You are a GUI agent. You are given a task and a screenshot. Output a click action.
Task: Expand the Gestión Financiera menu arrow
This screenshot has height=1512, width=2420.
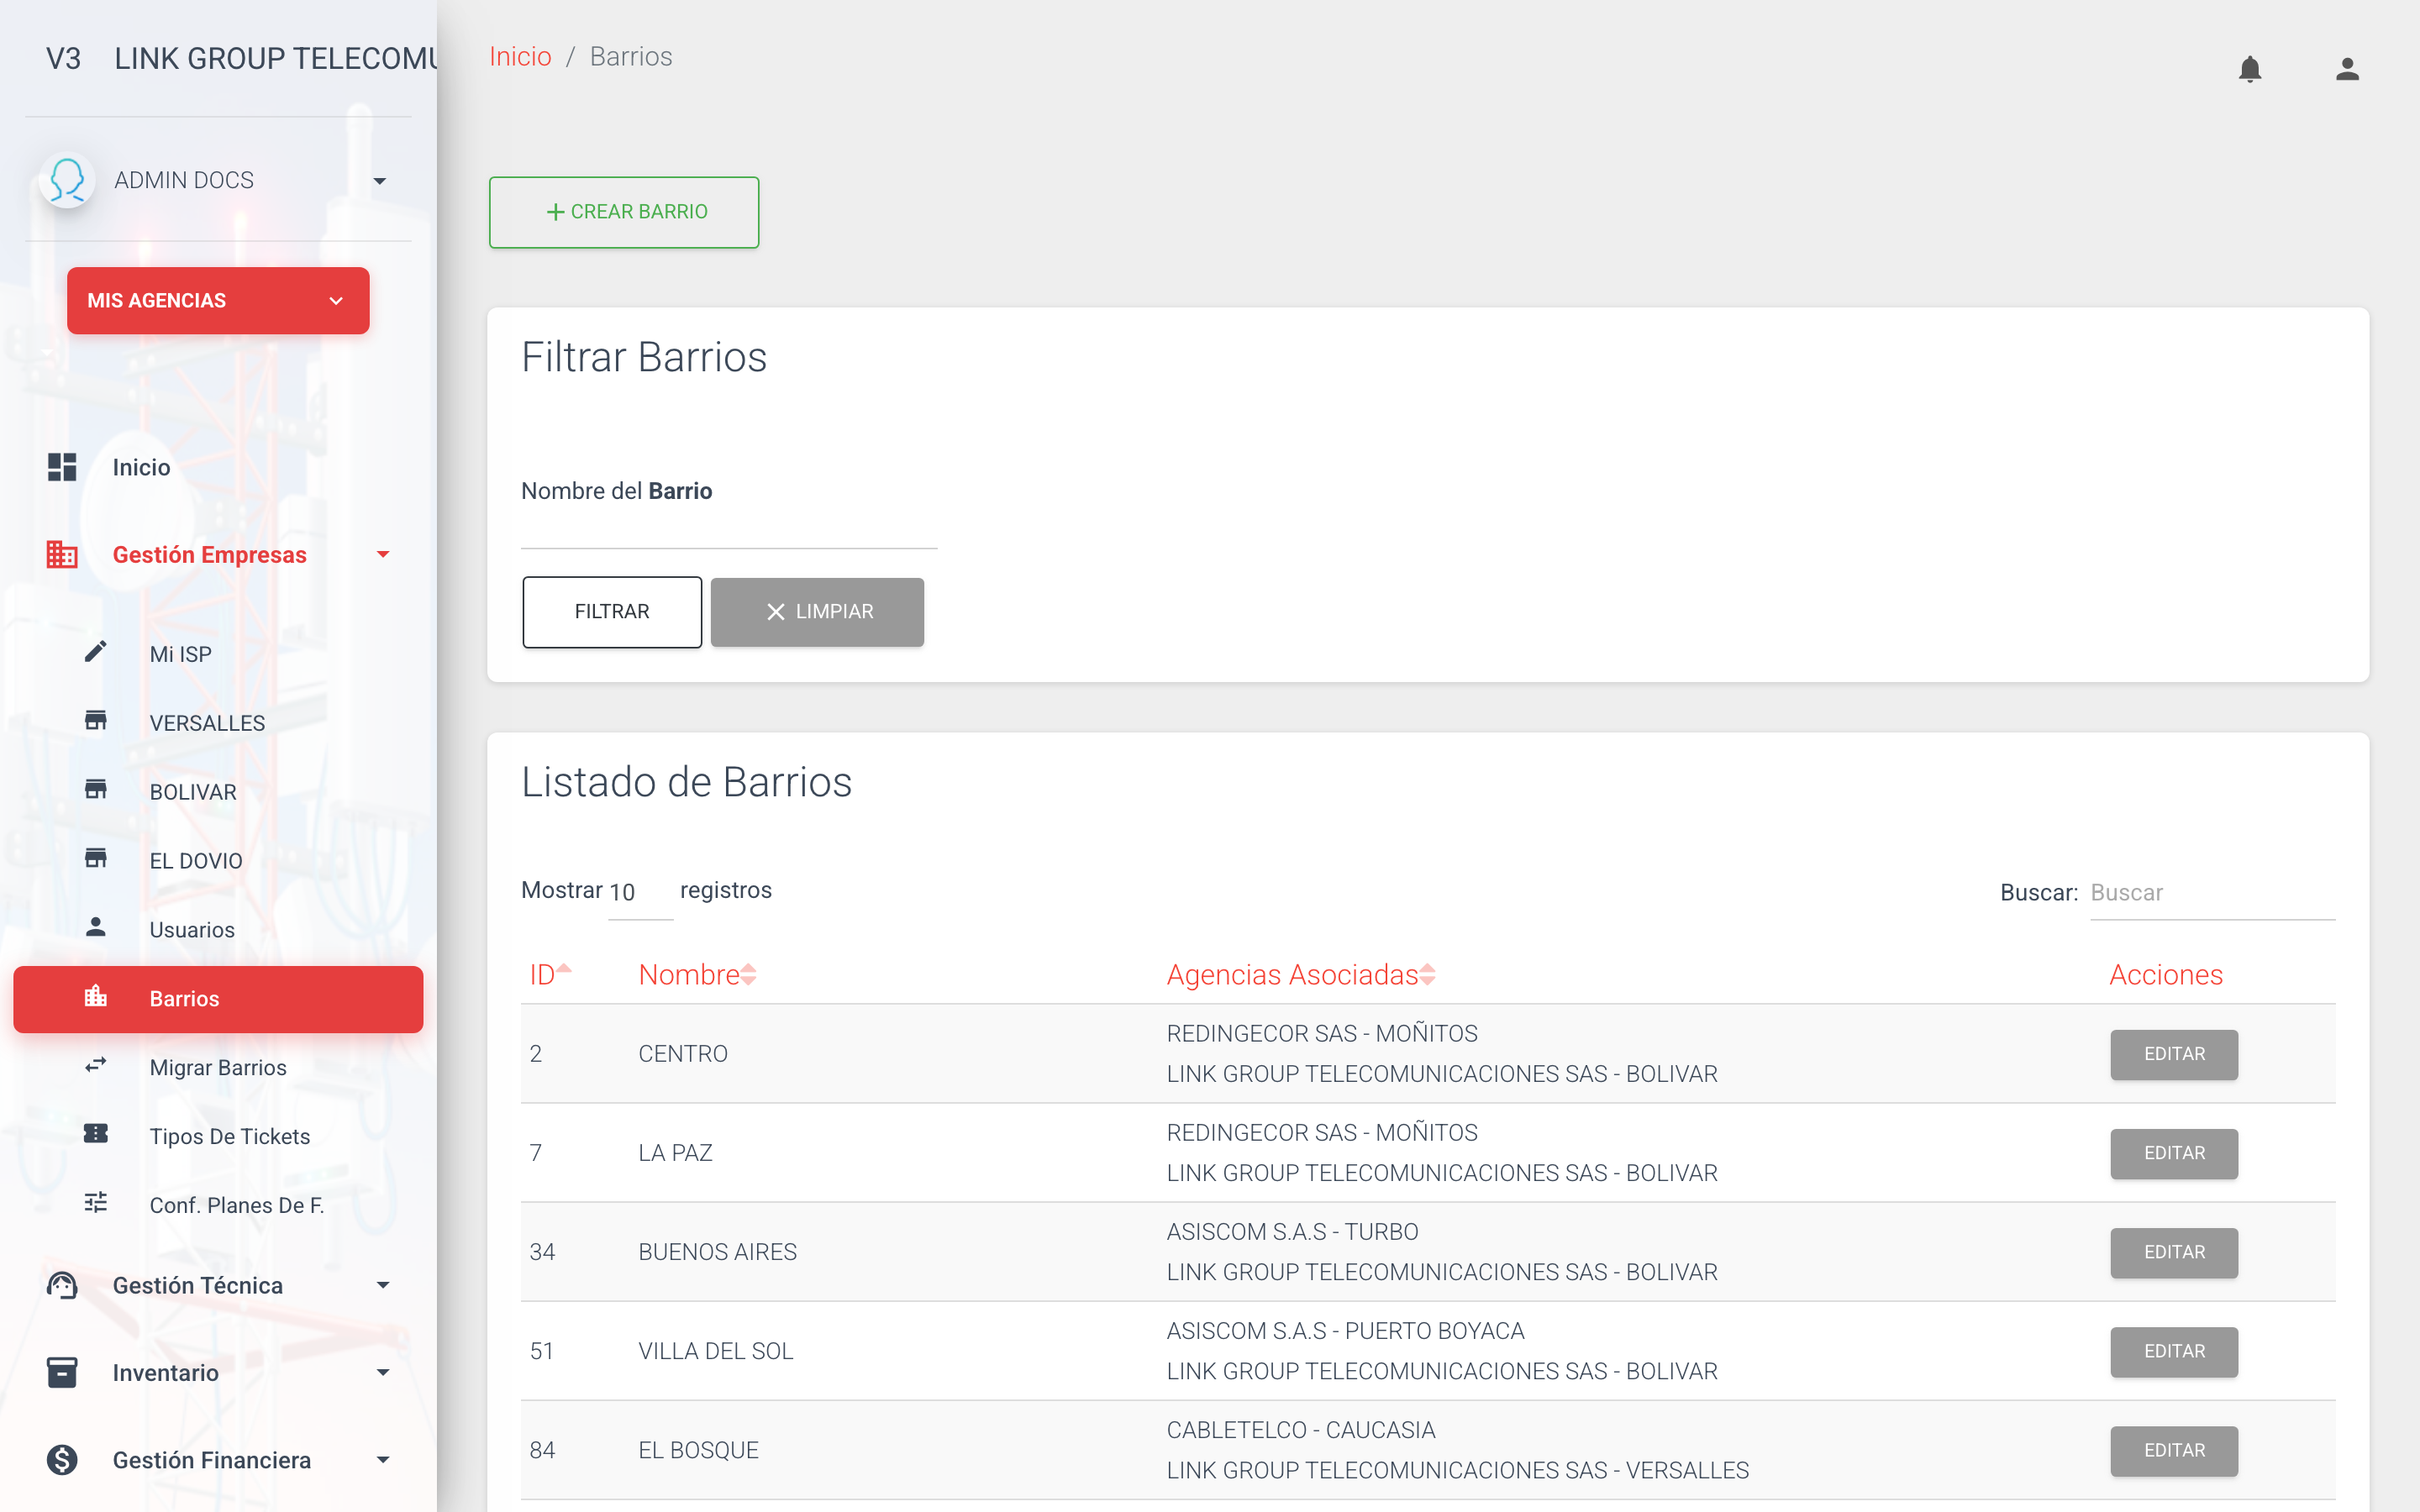[382, 1460]
